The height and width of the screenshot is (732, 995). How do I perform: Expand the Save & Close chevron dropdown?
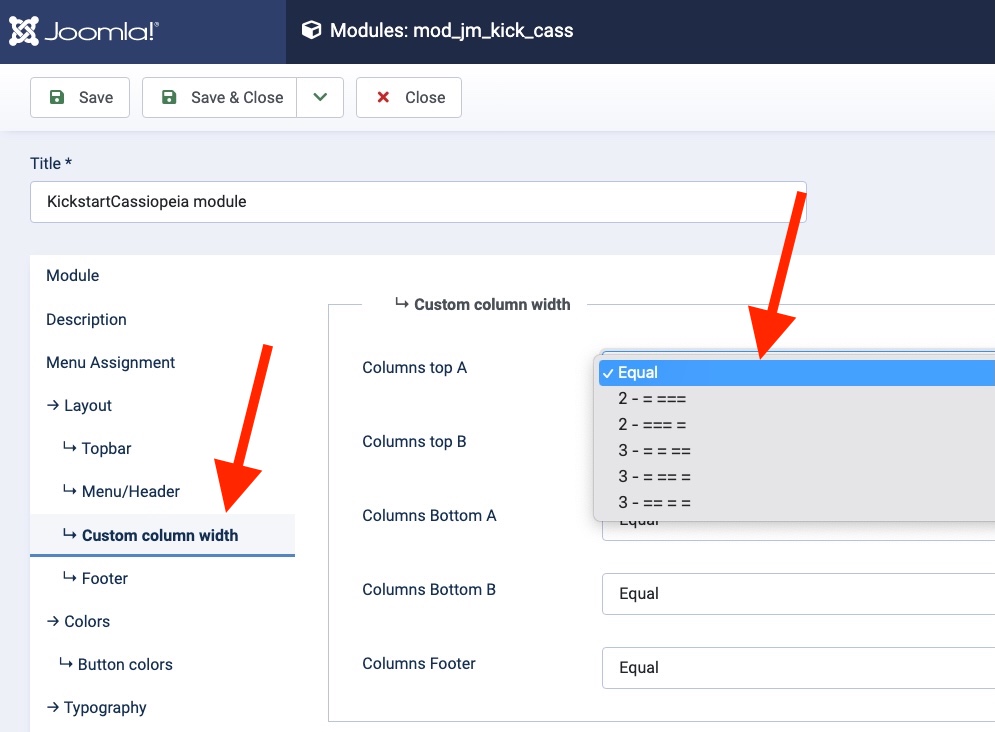(321, 97)
